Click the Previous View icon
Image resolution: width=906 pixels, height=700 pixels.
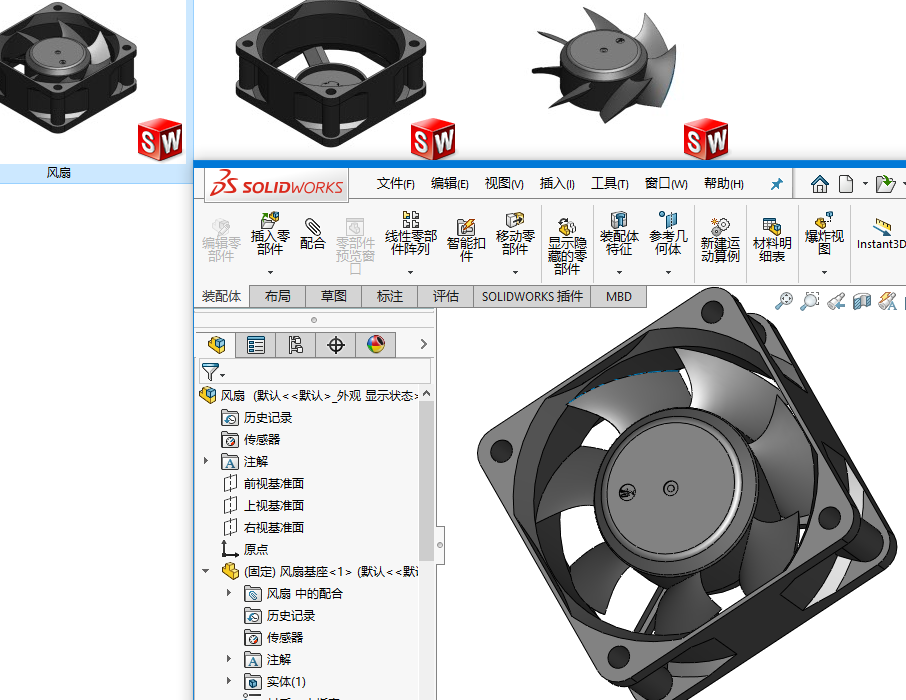pos(836,301)
